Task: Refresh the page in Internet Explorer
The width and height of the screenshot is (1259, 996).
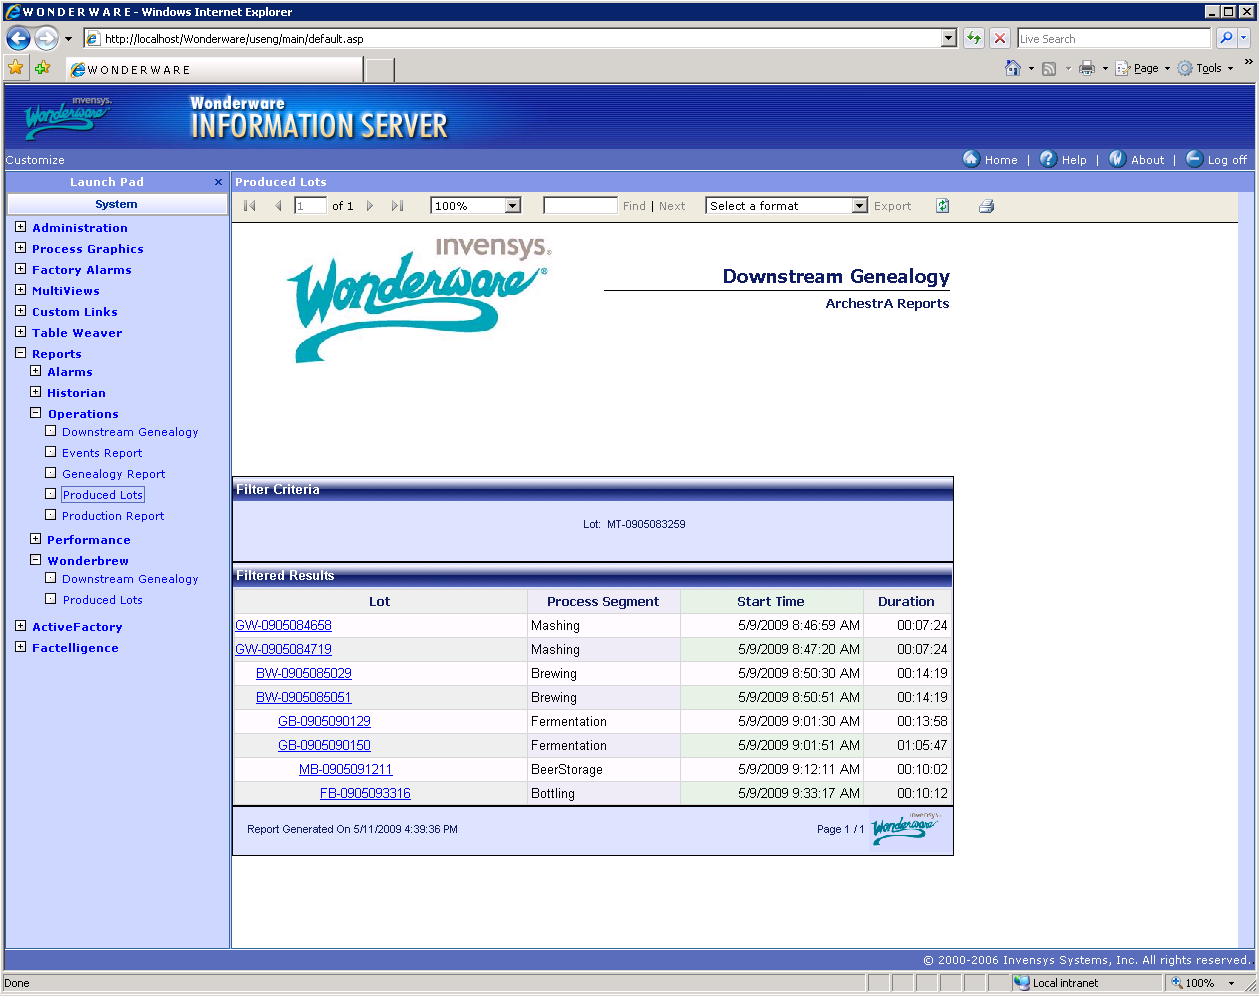Action: [974, 38]
